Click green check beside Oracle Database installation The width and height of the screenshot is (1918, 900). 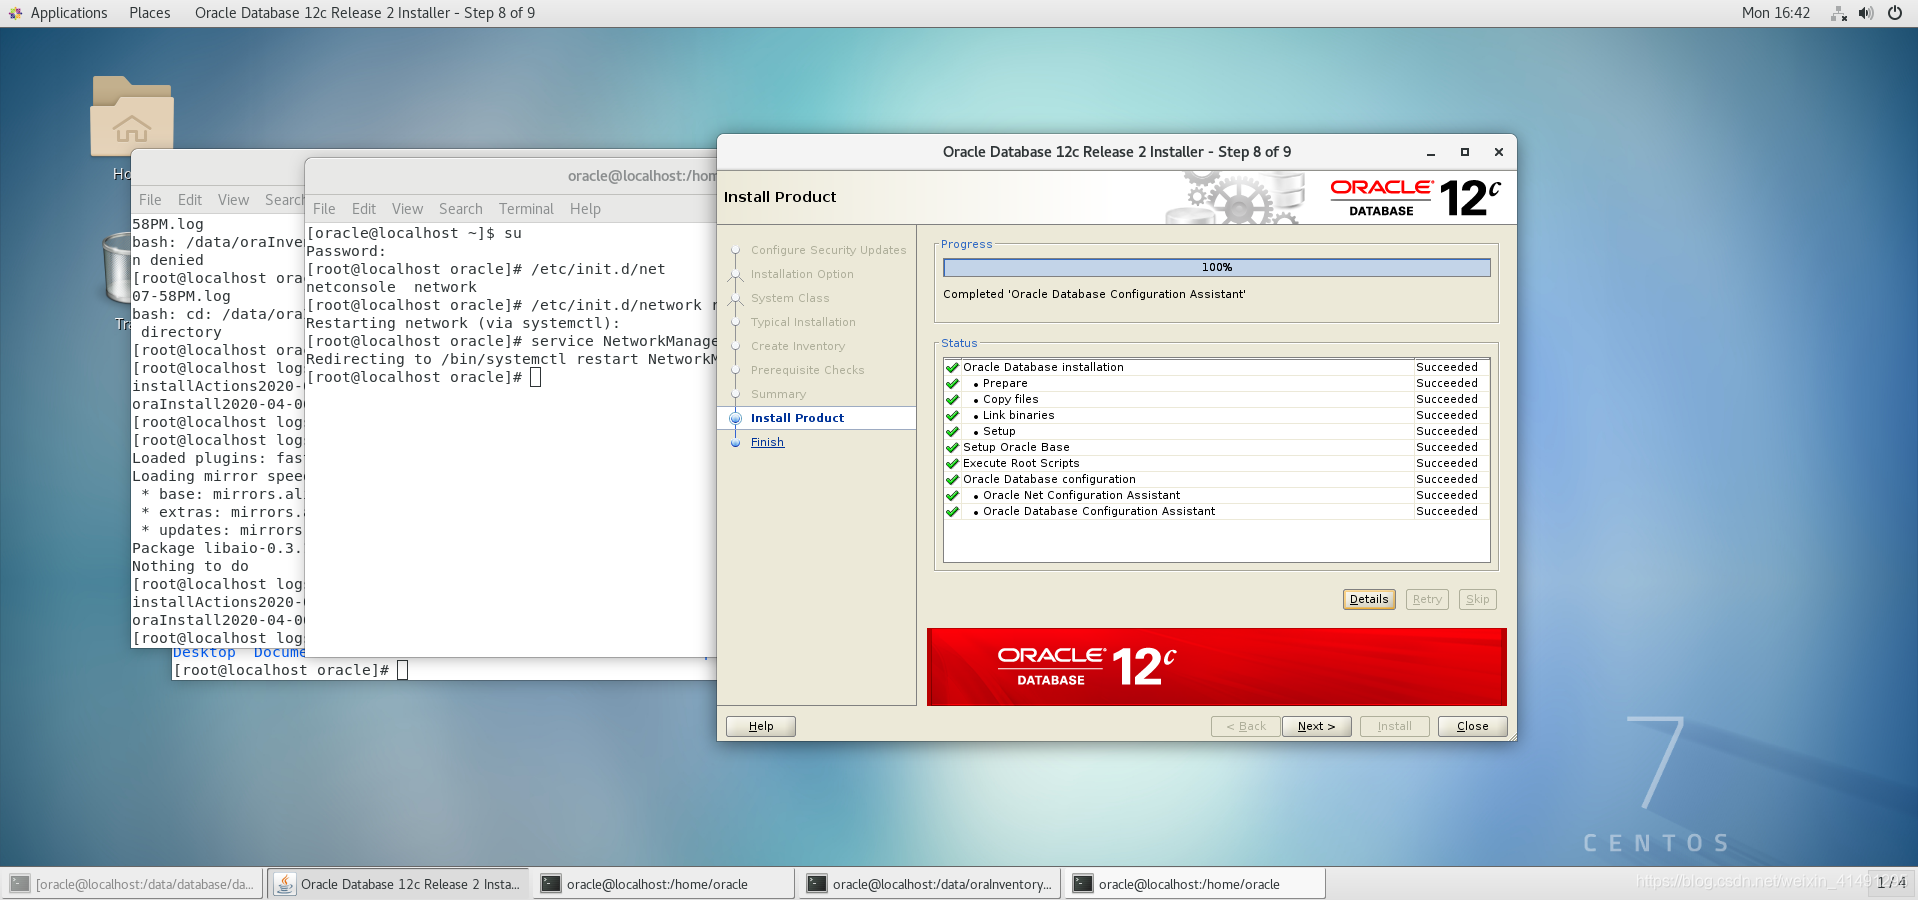(952, 367)
